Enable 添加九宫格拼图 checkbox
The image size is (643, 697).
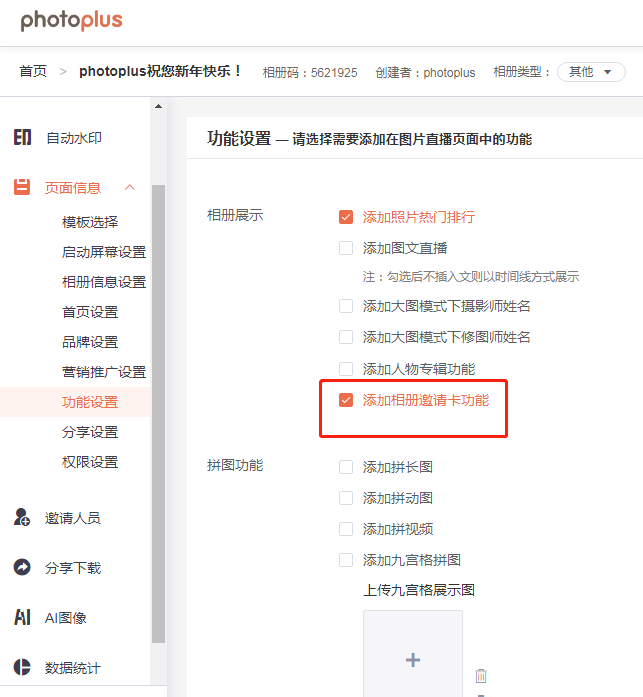coord(346,560)
